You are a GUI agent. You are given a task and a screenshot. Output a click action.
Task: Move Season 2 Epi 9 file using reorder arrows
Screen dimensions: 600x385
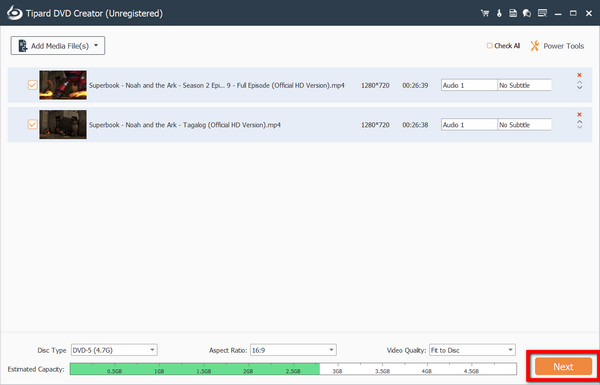[x=579, y=85]
